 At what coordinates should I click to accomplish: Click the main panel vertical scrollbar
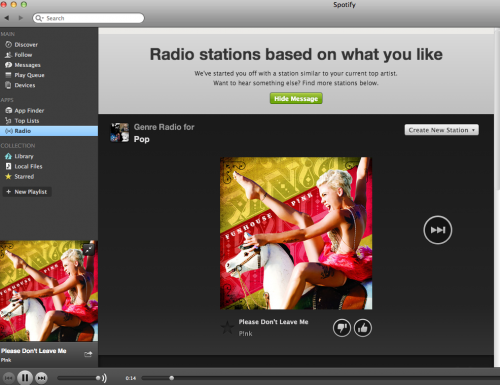(x=497, y=110)
